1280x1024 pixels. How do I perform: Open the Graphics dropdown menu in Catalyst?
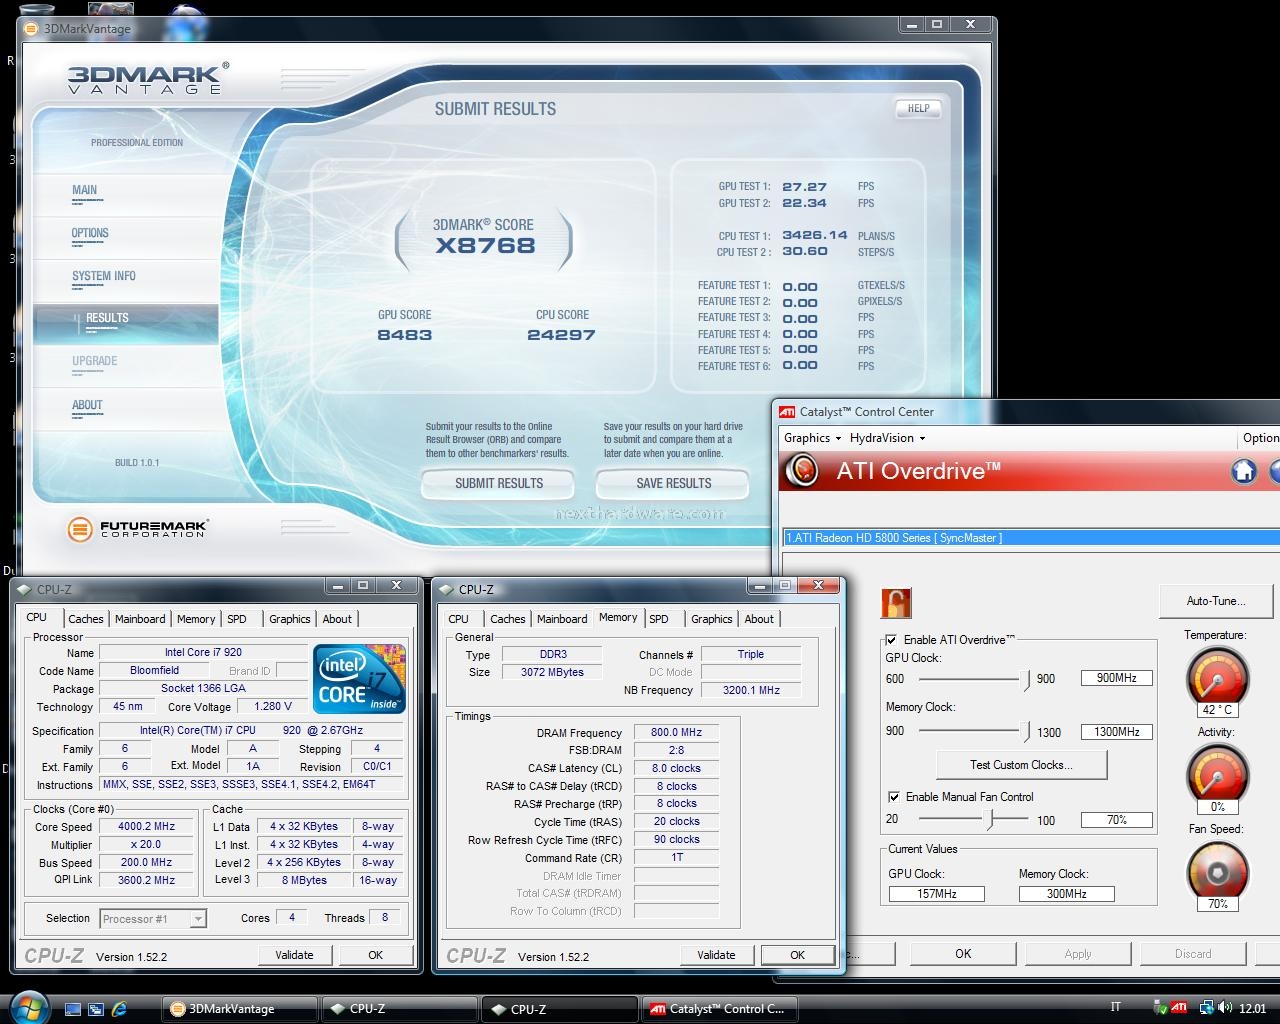coord(812,438)
